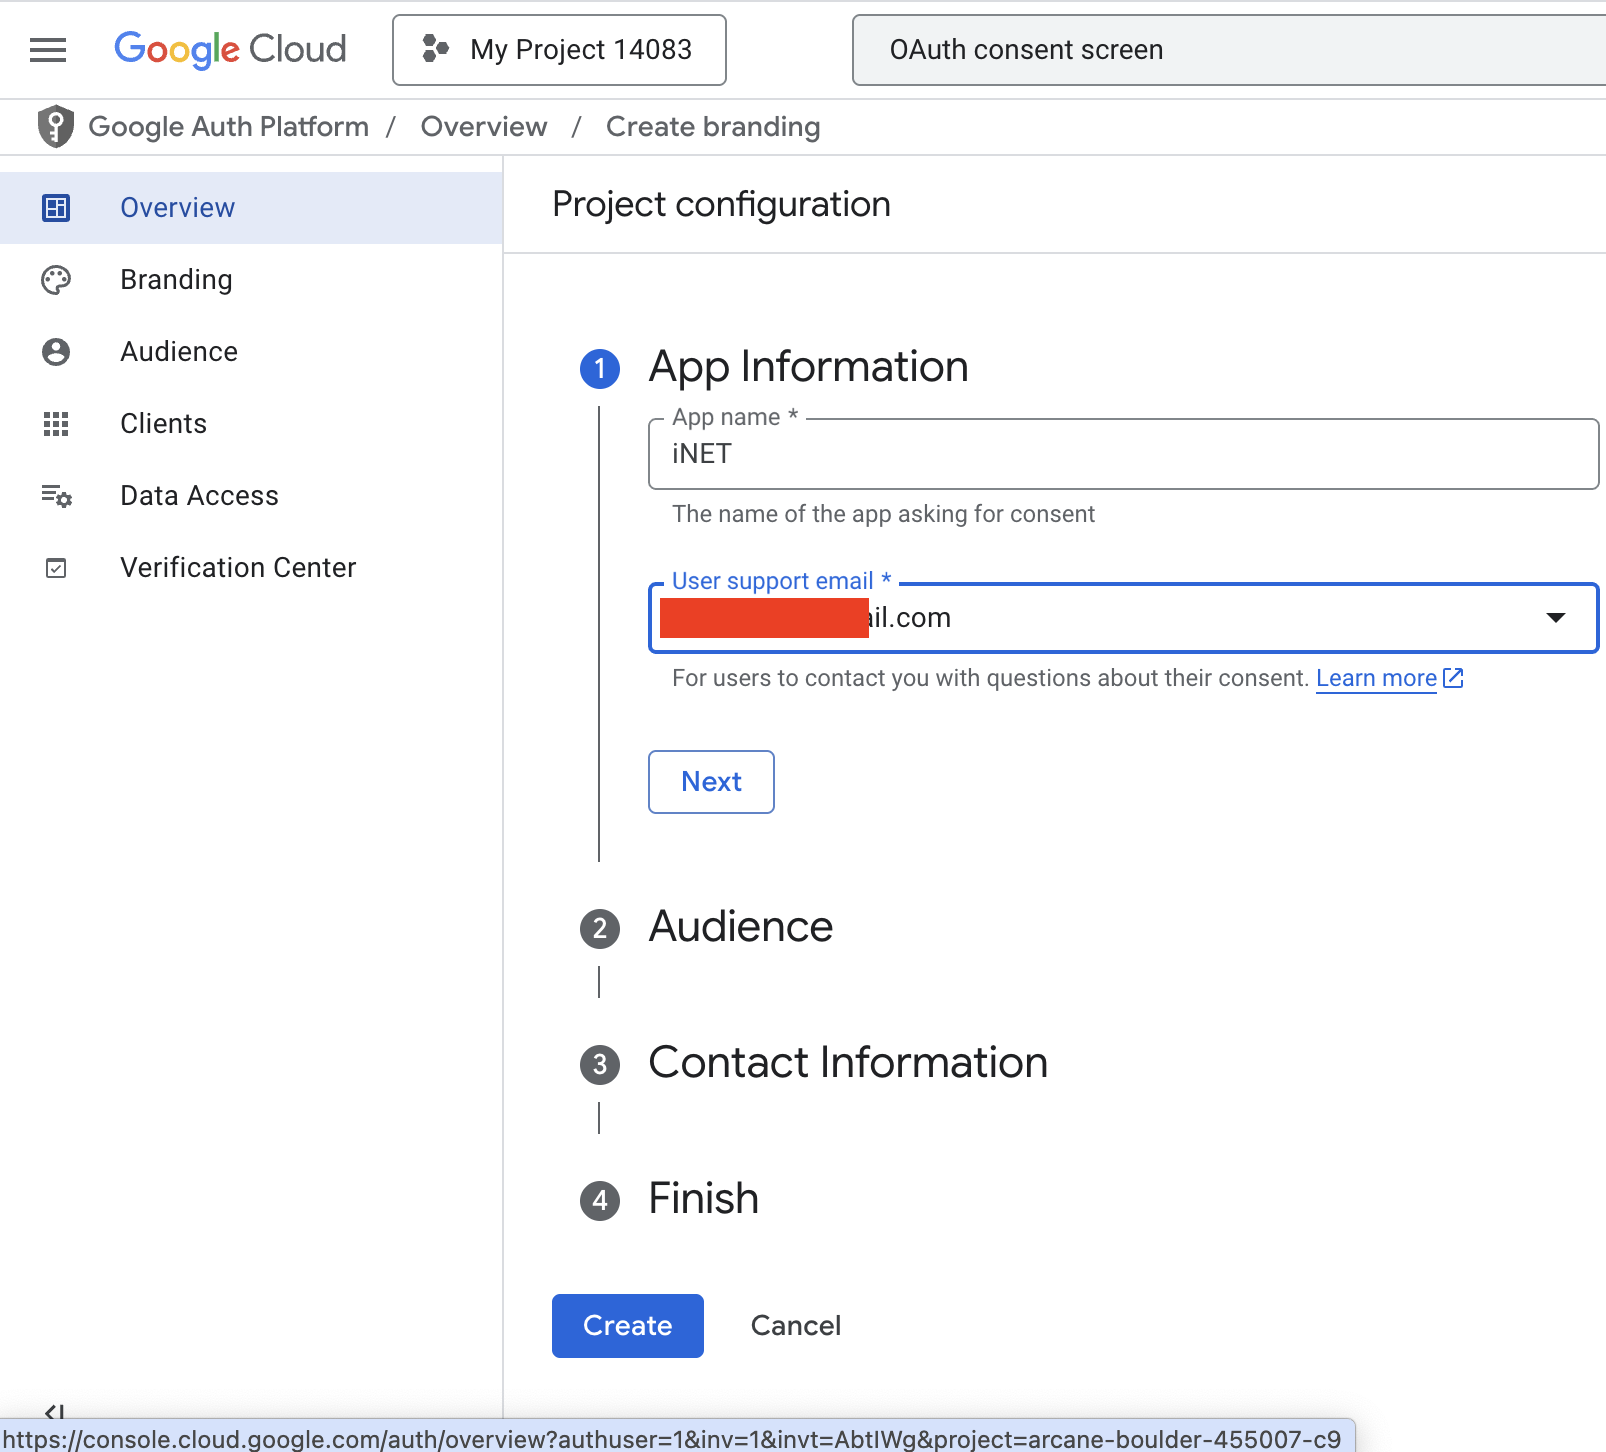Open the My Project 14083 project picker
The height and width of the screenshot is (1452, 1606).
pos(559,50)
